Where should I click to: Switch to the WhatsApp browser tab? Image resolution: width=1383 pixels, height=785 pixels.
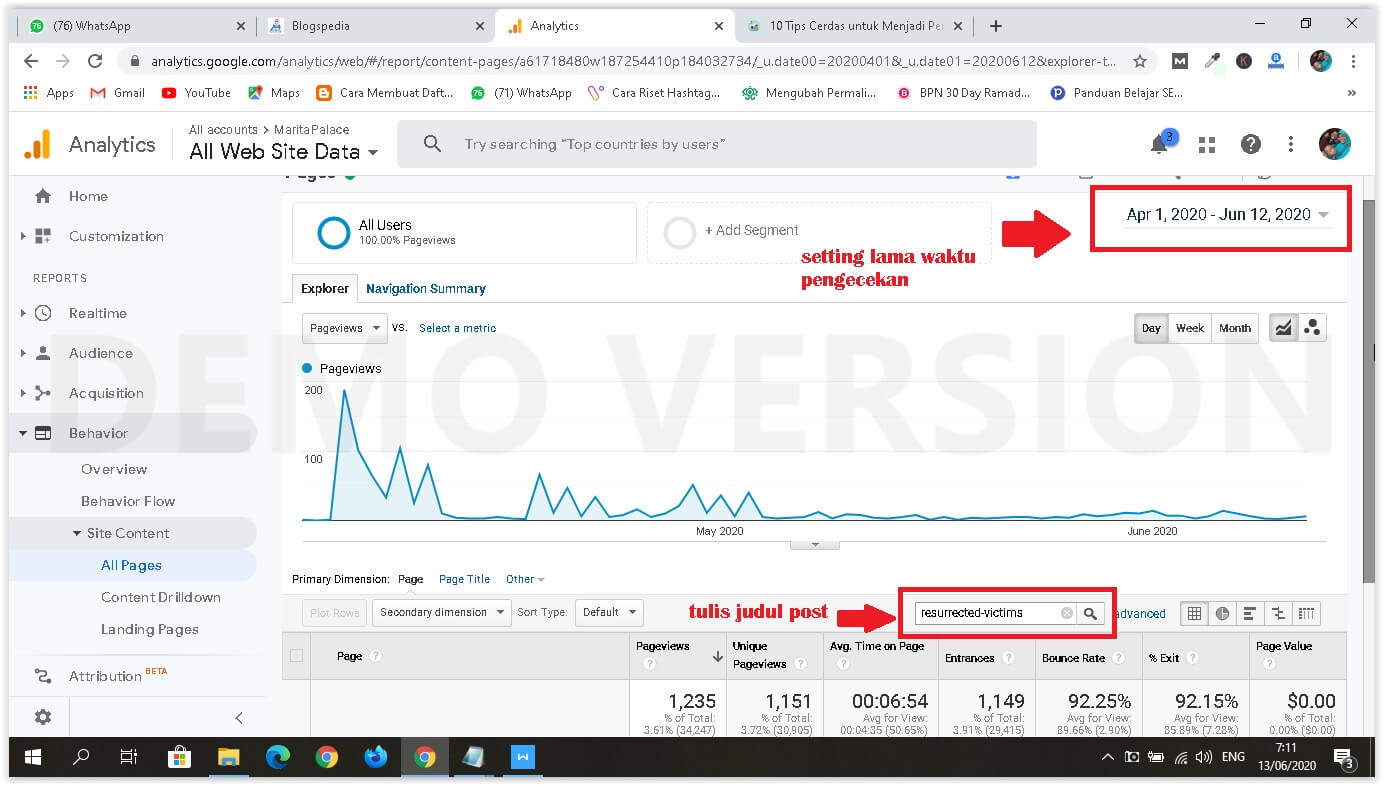(137, 25)
